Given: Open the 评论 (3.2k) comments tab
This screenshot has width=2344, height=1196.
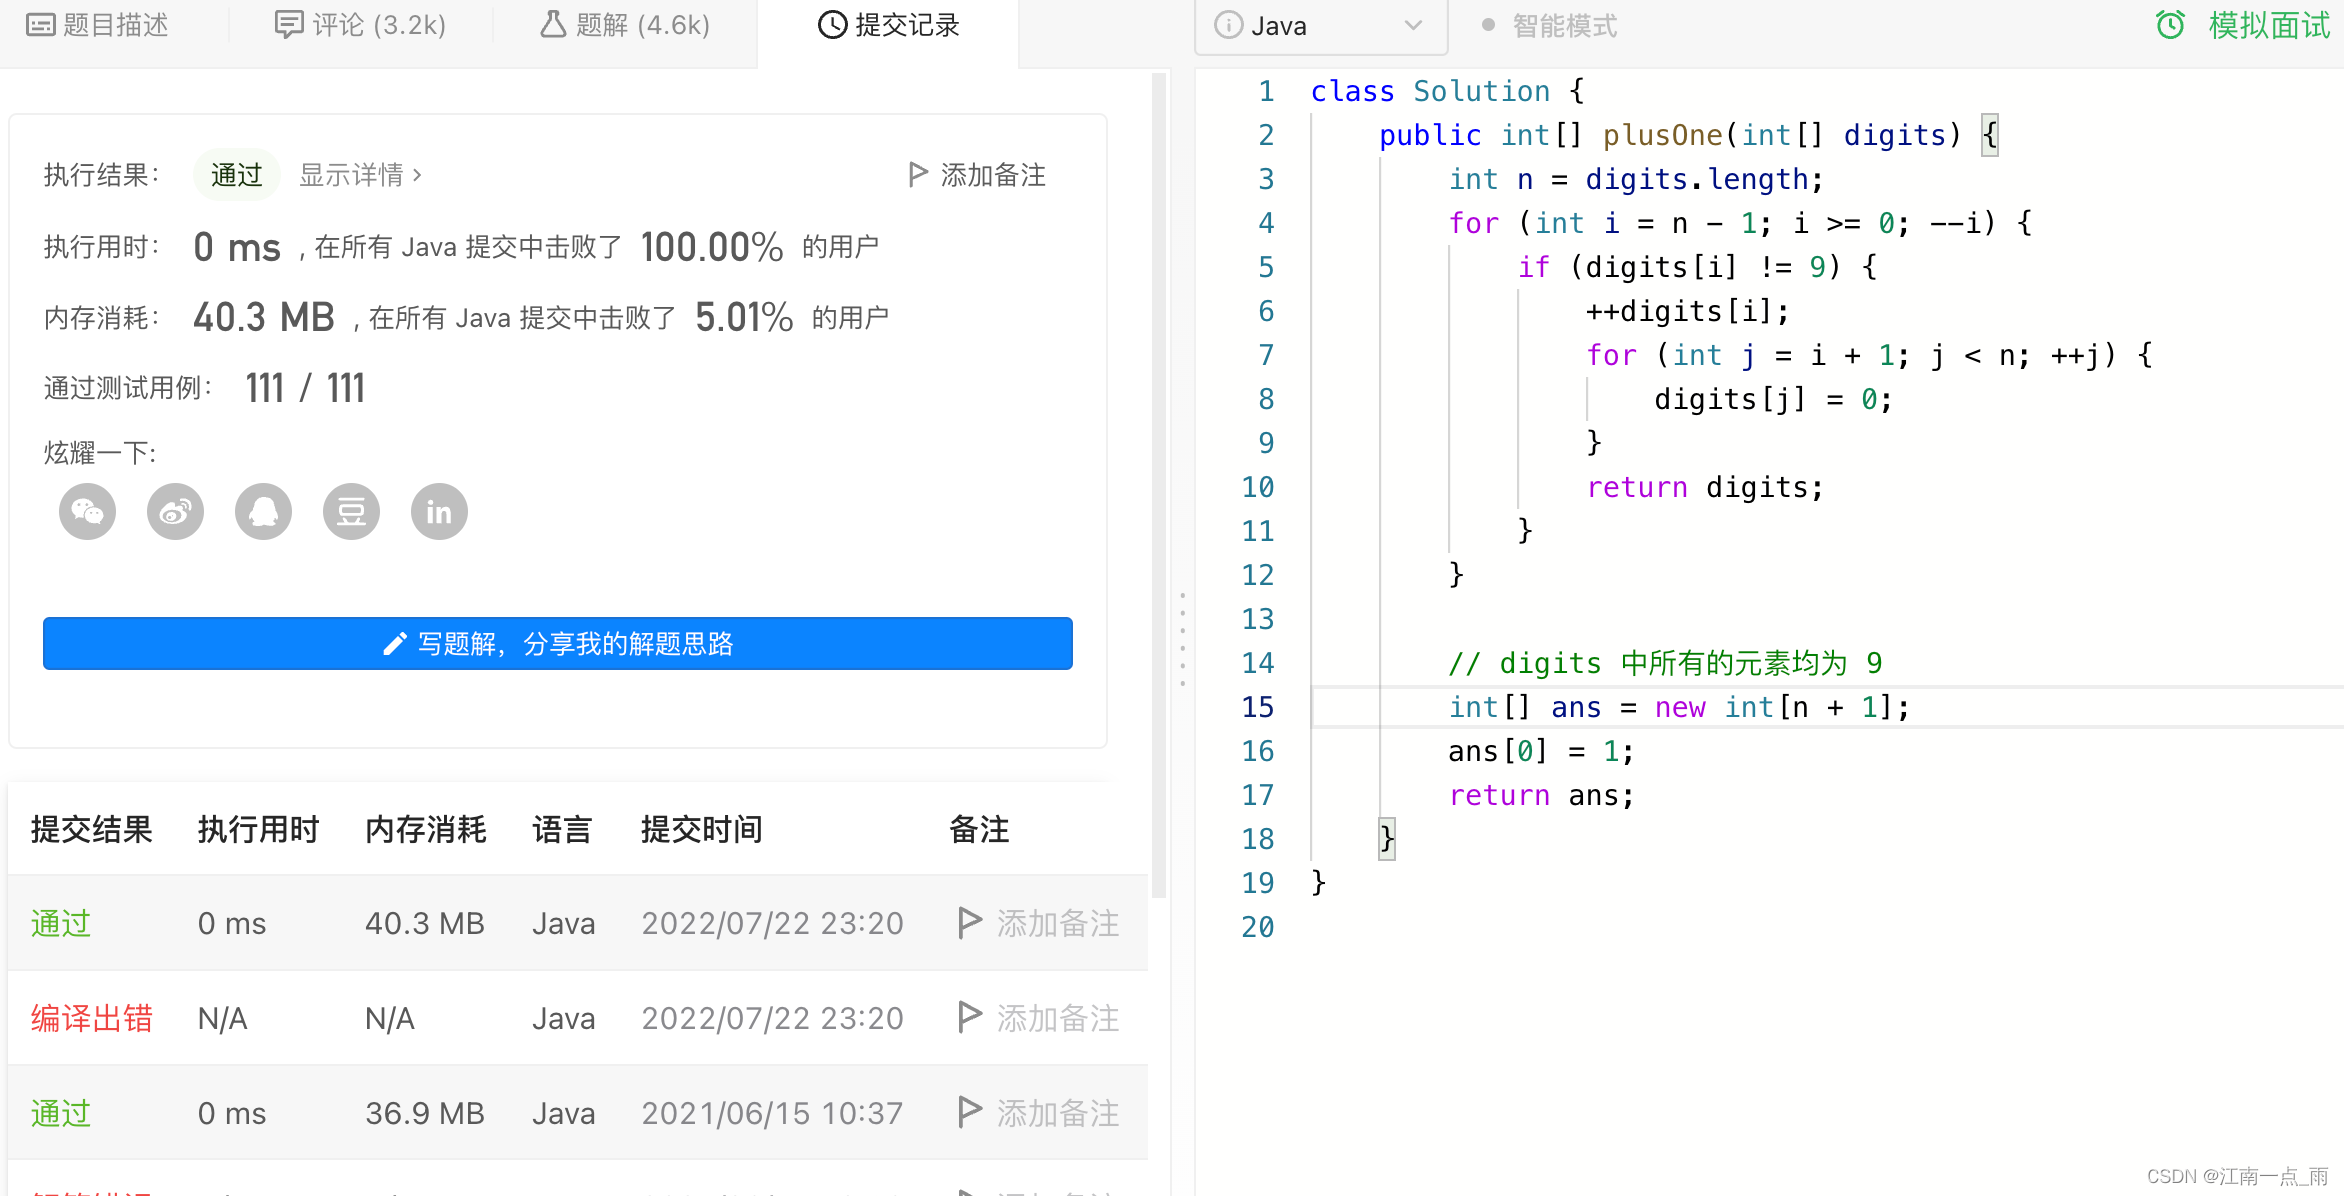Looking at the screenshot, I should tap(361, 25).
